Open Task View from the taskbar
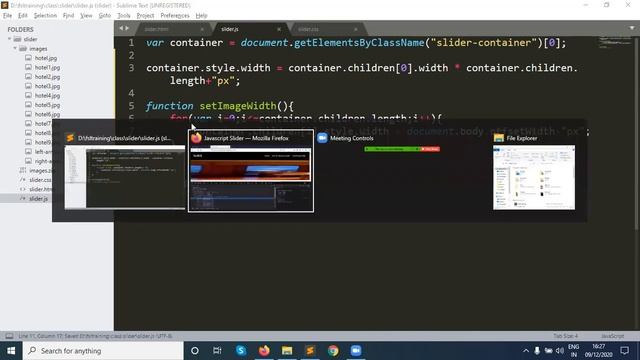 (x=217, y=351)
